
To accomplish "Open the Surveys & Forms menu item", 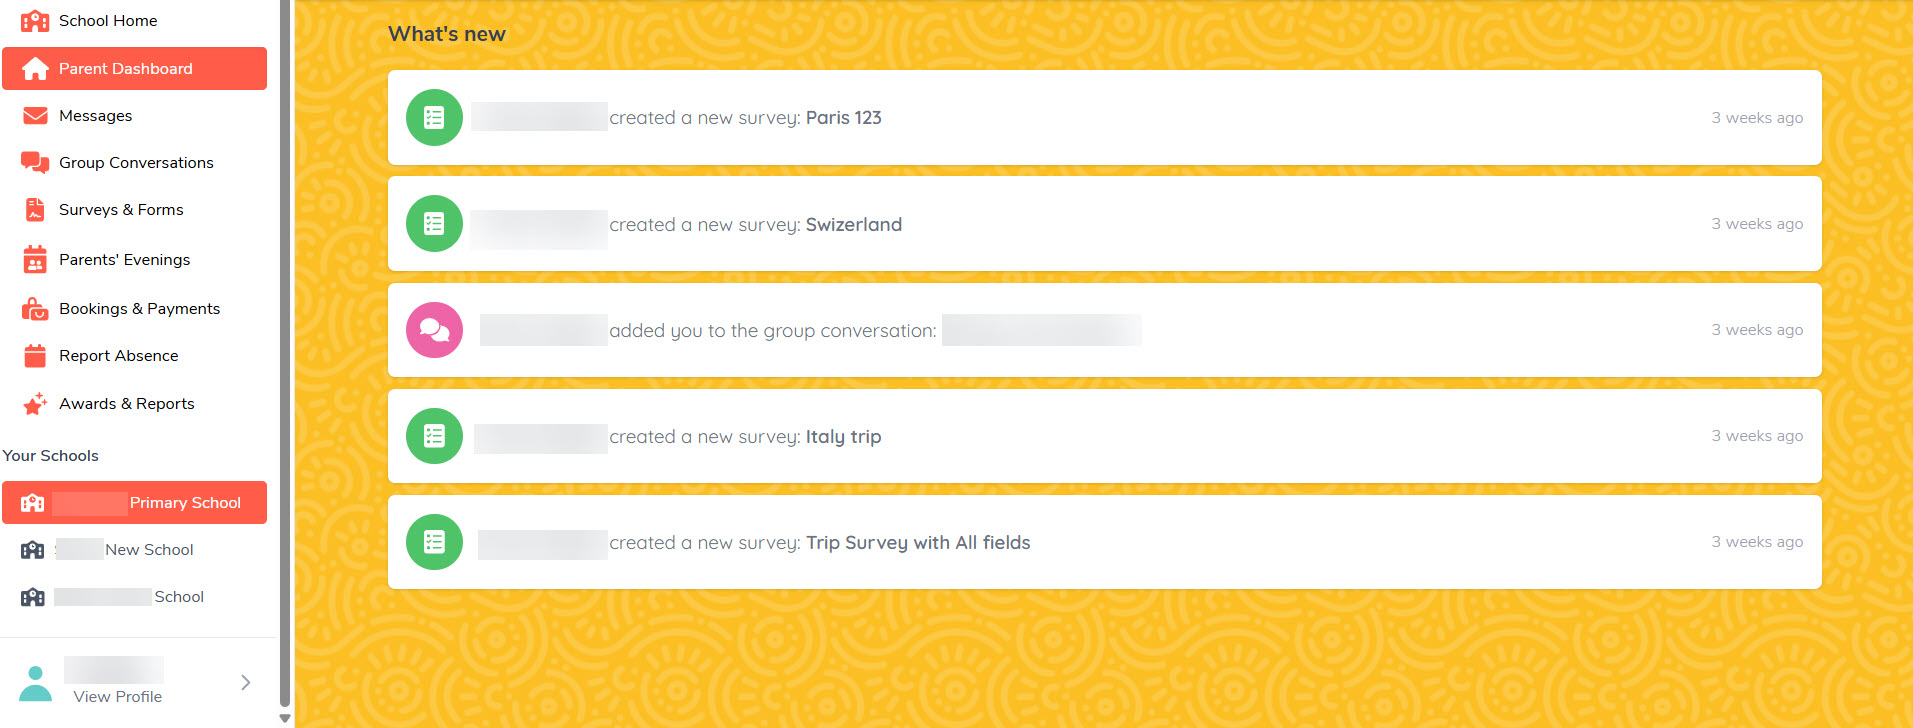I will click(x=121, y=210).
